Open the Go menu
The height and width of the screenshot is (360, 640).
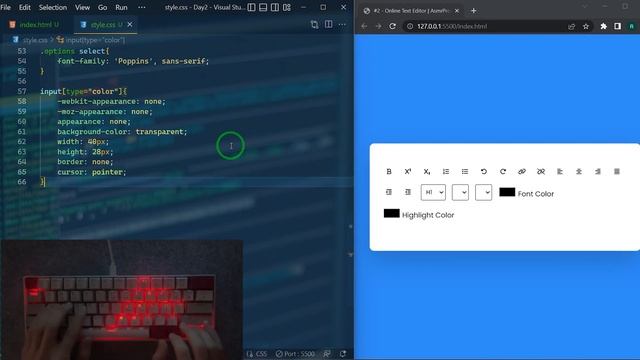pos(102,7)
